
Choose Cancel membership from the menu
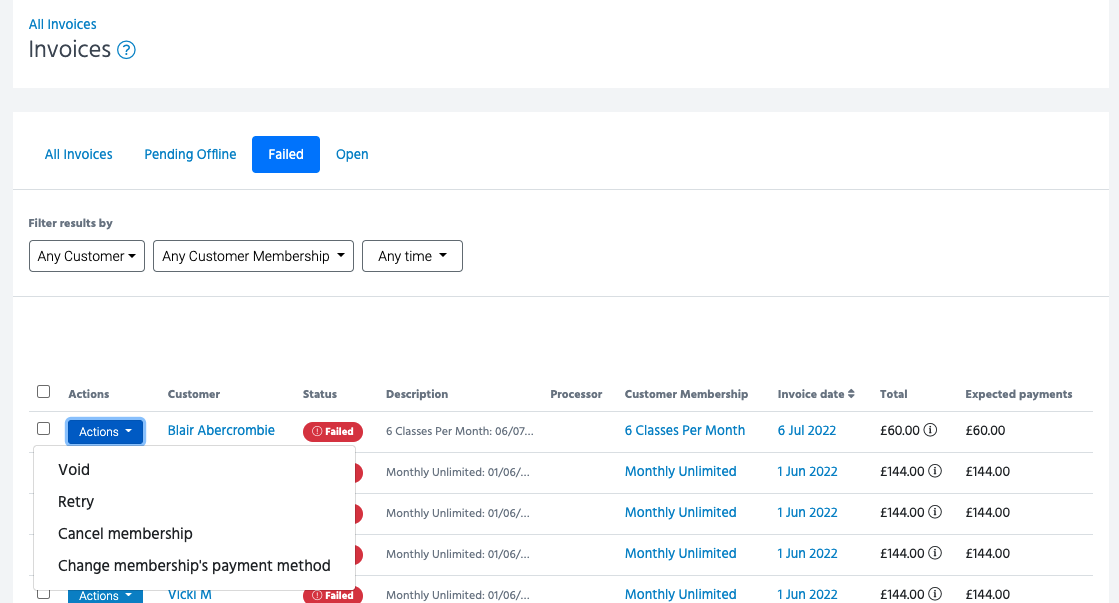coord(125,534)
